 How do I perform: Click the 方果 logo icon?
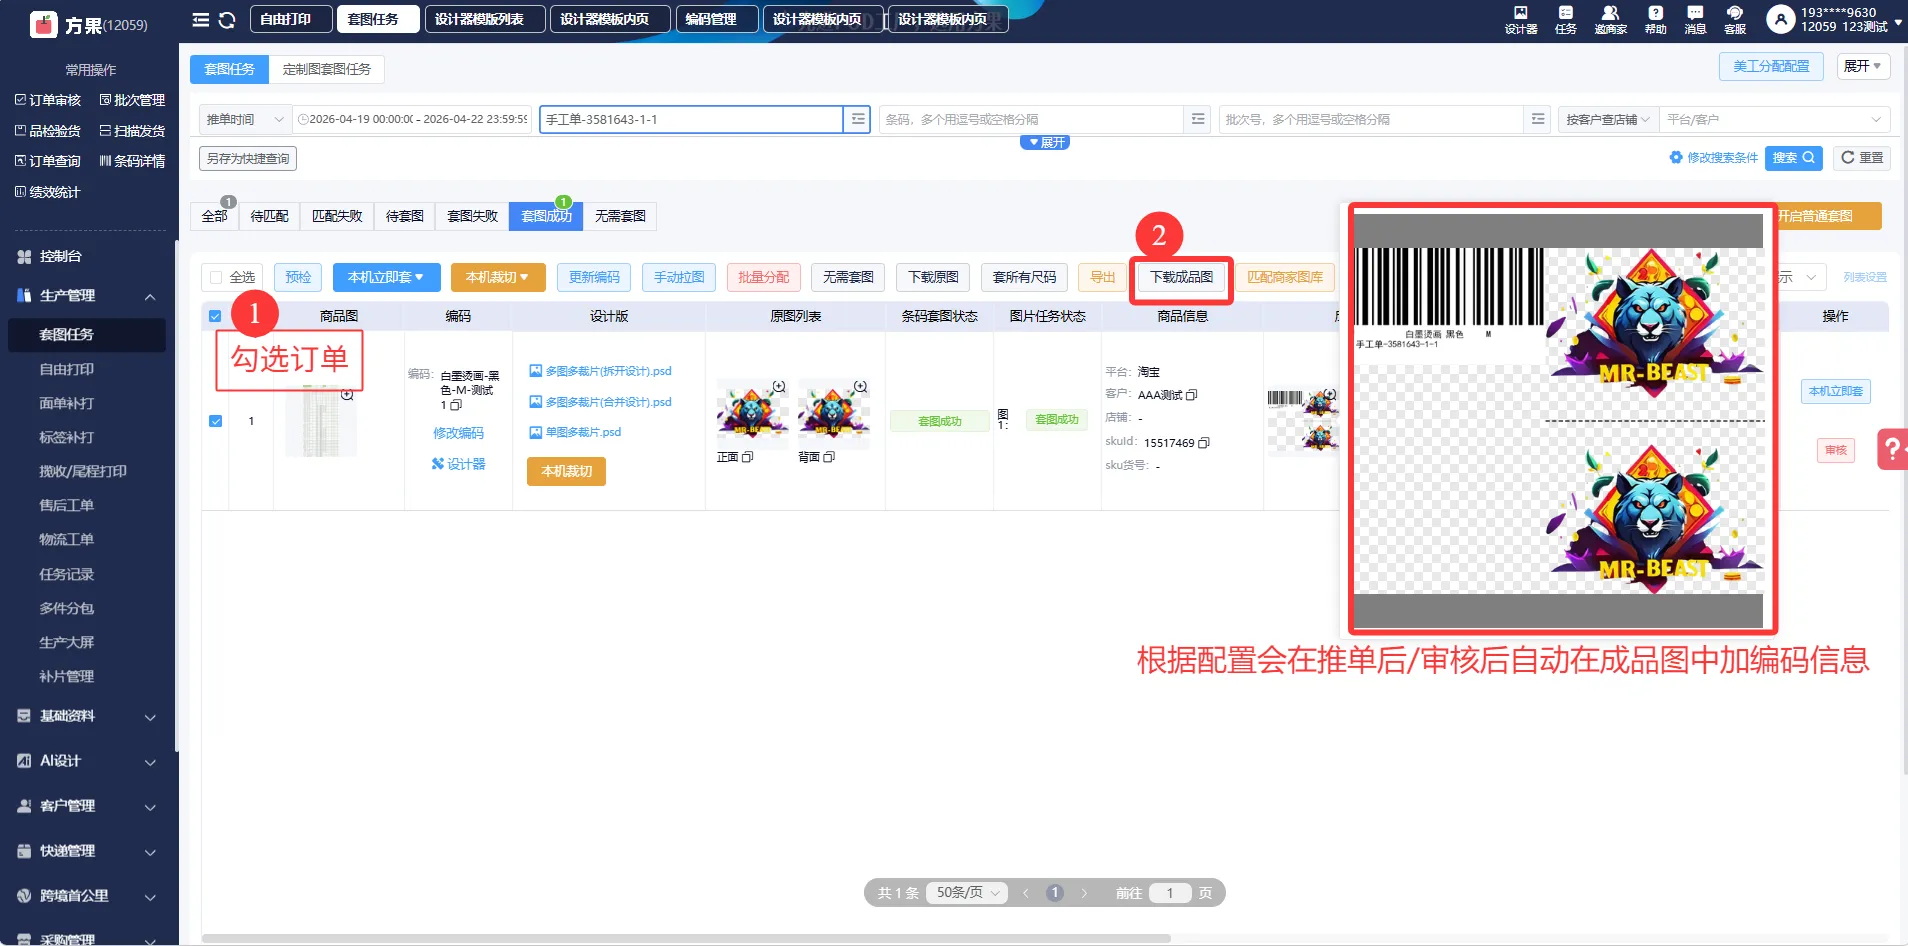click(43, 24)
